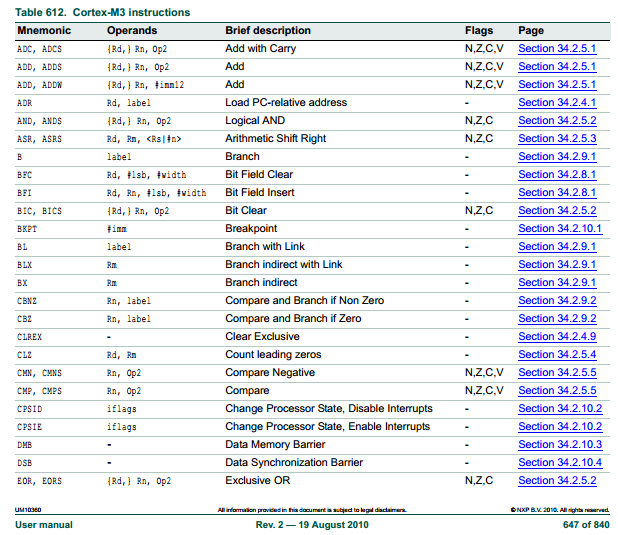Open Section 34.2.5.1 link in ADC row
The width and height of the screenshot is (618, 535).
pyautogui.click(x=557, y=48)
